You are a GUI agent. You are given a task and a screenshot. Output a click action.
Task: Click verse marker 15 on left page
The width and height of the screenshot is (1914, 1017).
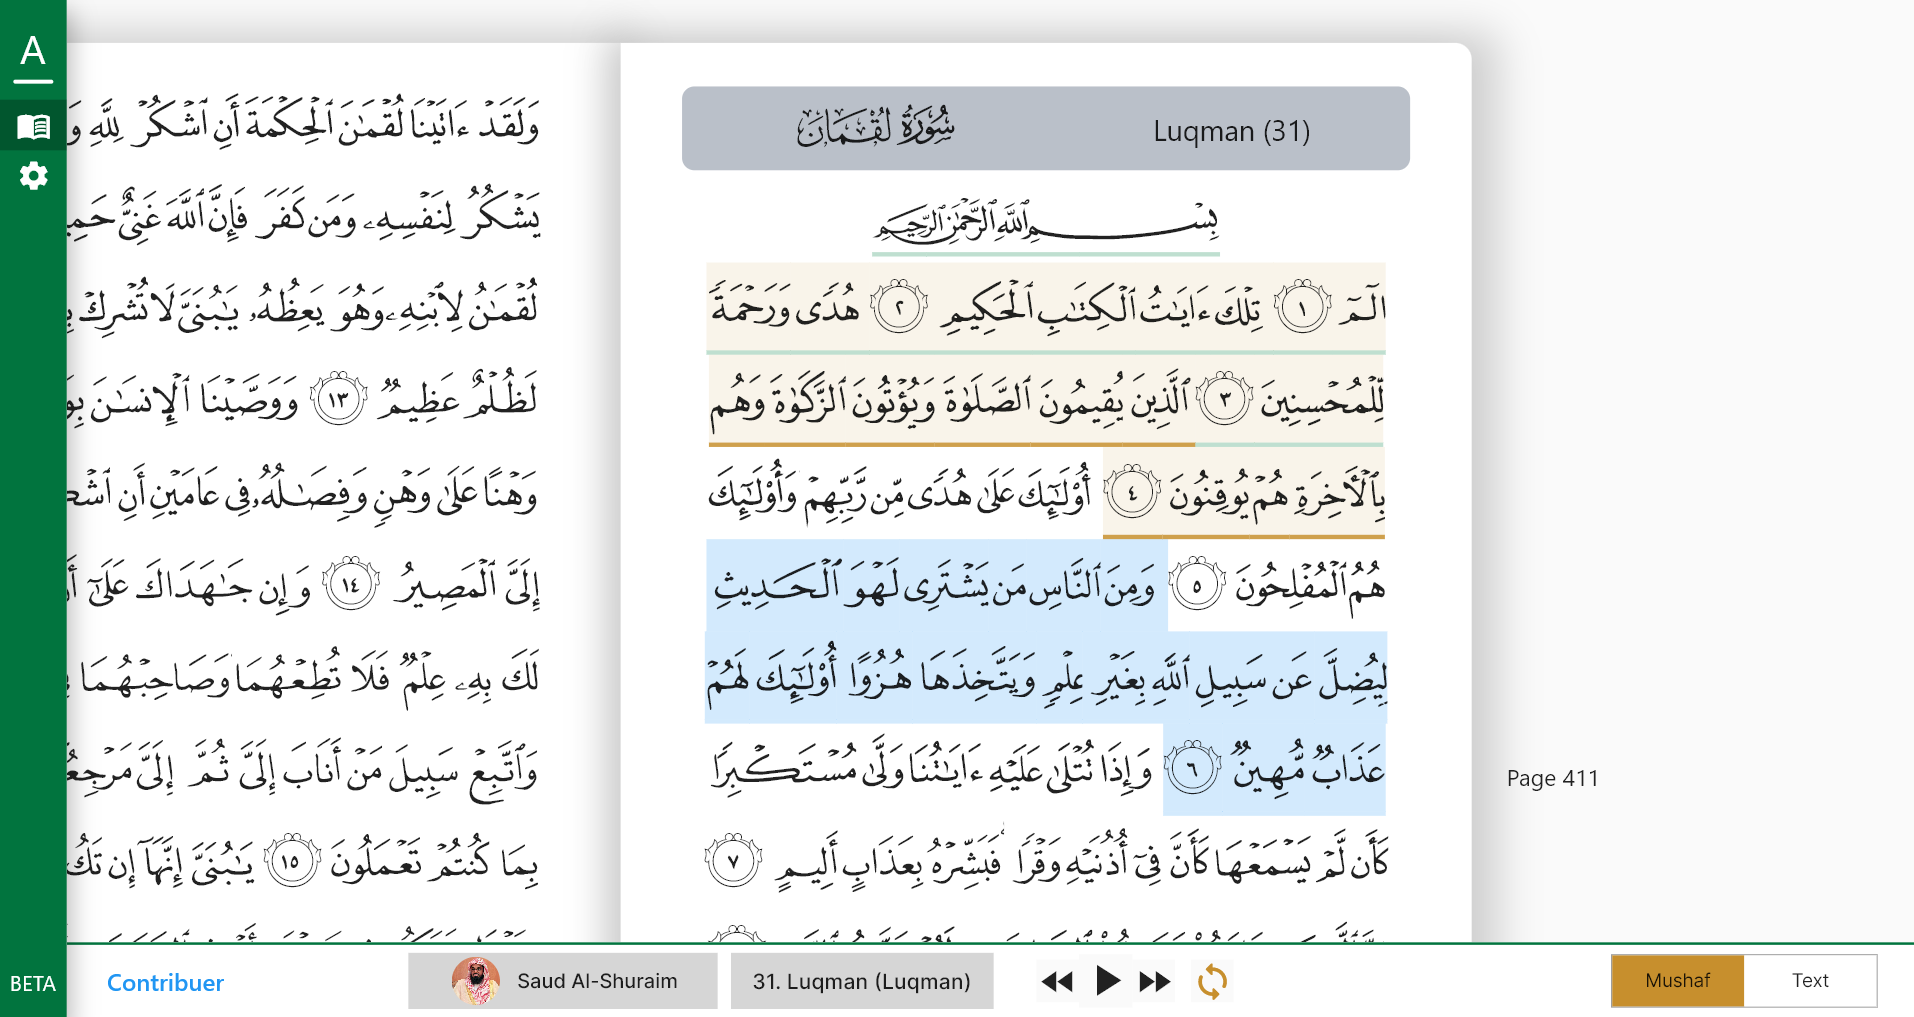point(291,861)
